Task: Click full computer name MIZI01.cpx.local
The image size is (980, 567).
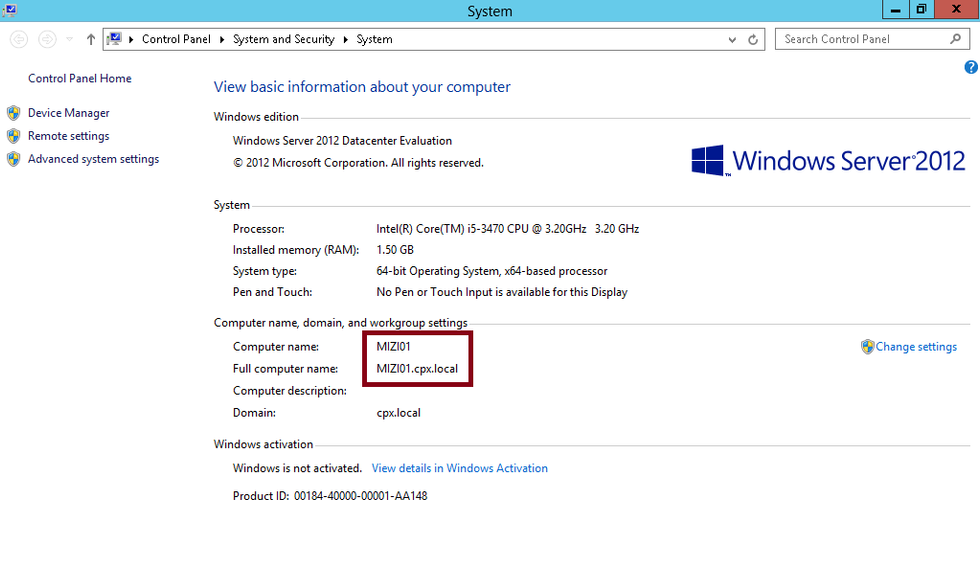Action: (x=417, y=368)
